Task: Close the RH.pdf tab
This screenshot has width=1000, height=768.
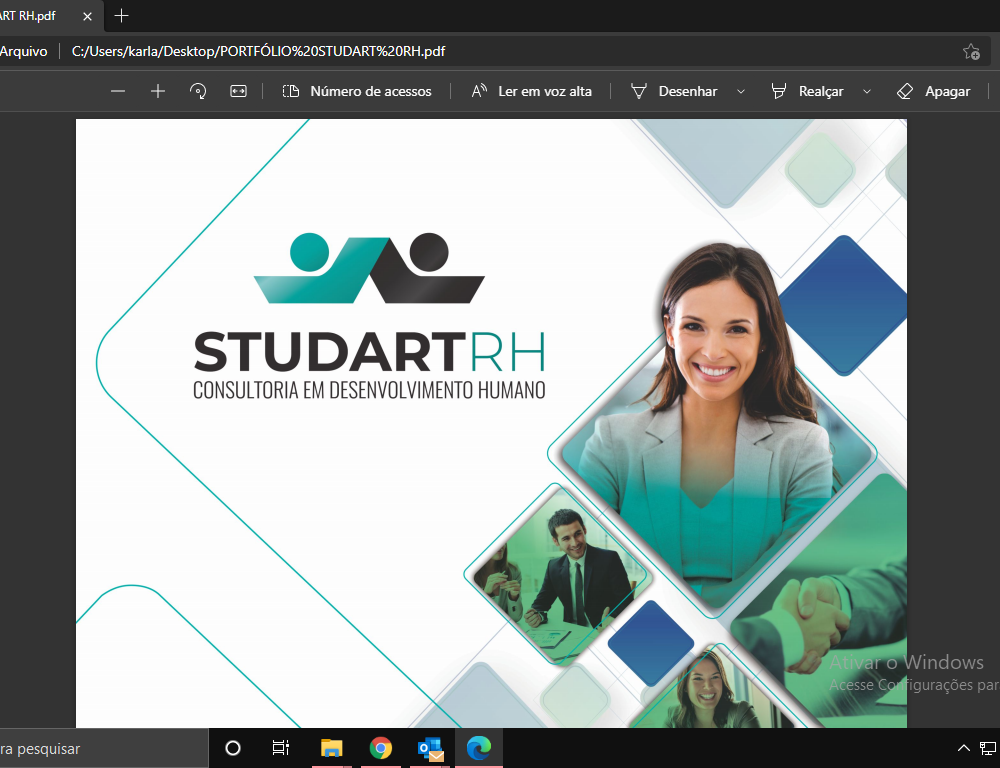Action: (x=87, y=16)
